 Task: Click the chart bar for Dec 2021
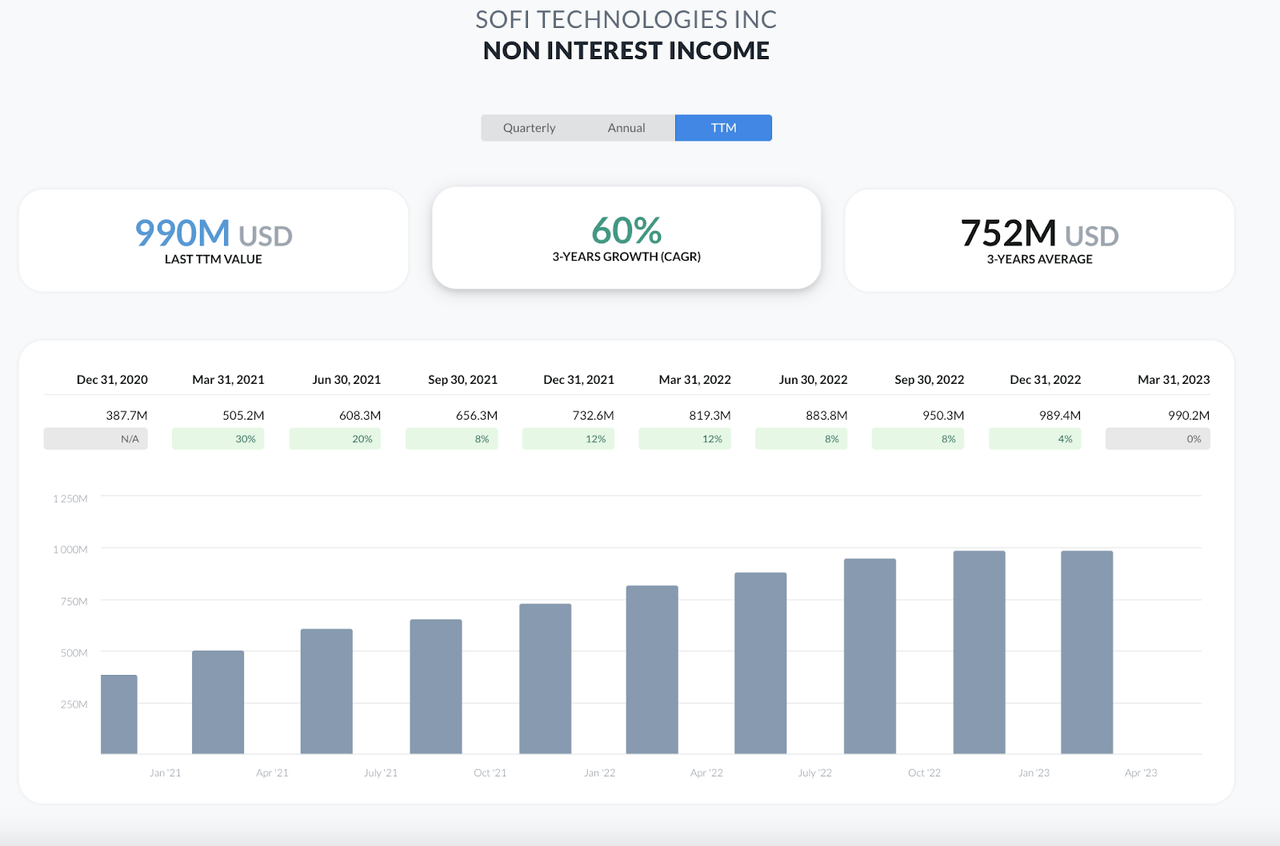point(545,679)
